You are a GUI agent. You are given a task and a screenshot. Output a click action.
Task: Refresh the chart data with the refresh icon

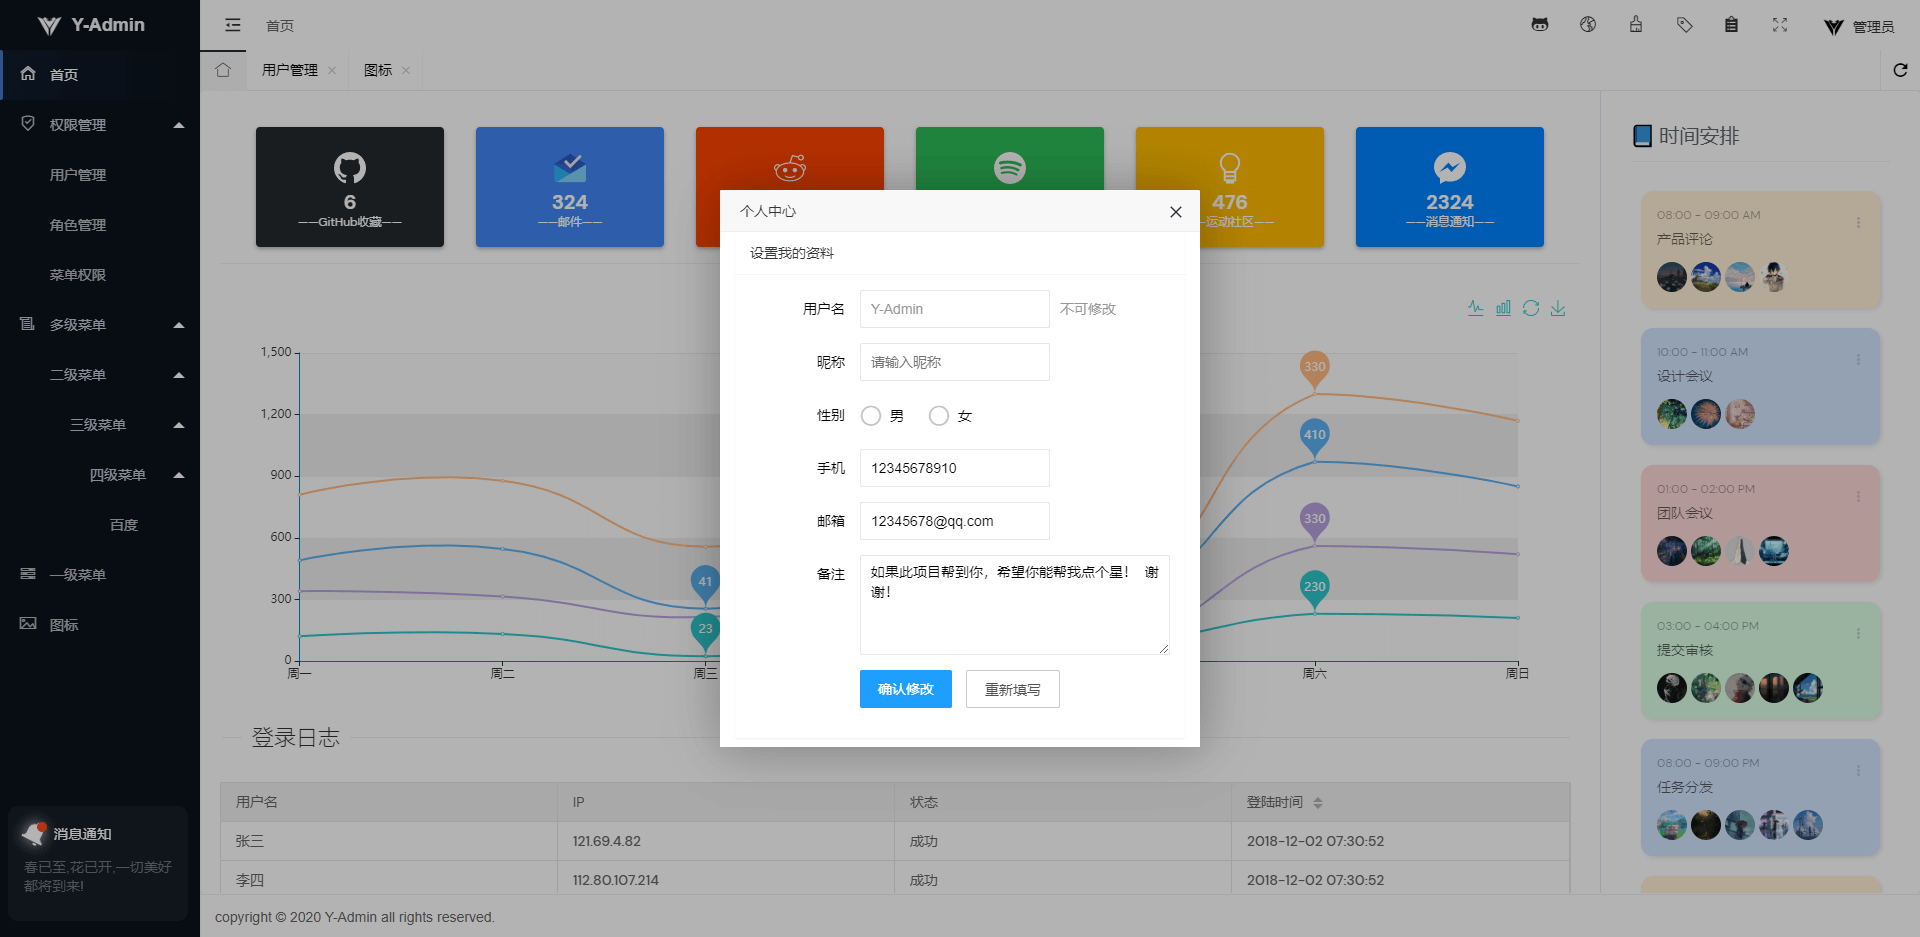click(x=1531, y=308)
